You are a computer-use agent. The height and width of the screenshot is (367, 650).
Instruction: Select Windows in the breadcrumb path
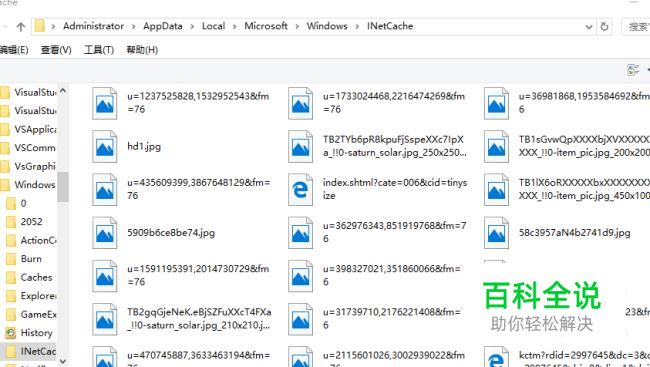pyautogui.click(x=327, y=26)
